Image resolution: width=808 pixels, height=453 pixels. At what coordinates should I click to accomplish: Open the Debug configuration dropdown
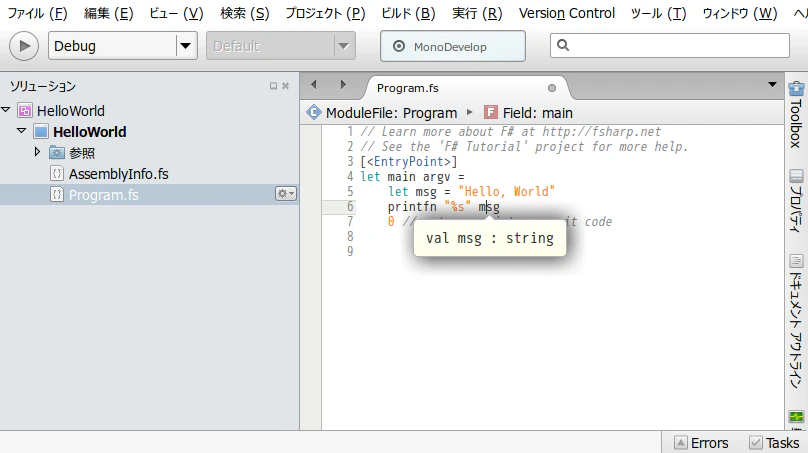pyautogui.click(x=123, y=46)
